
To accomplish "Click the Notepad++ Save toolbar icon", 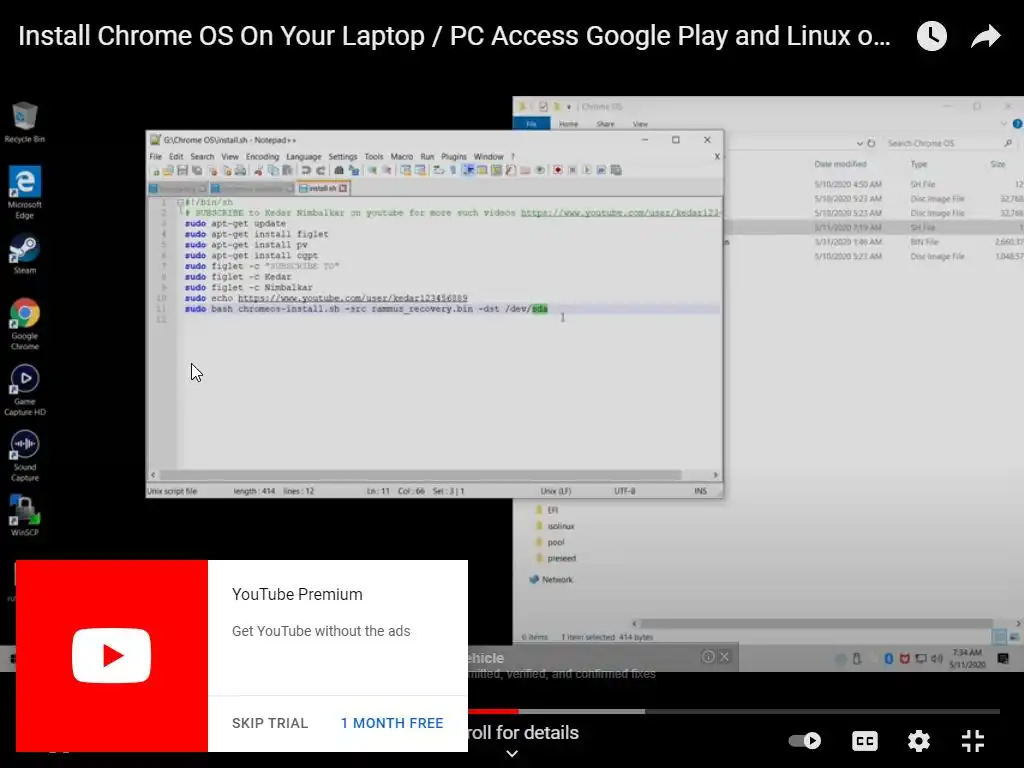I will [x=182, y=170].
